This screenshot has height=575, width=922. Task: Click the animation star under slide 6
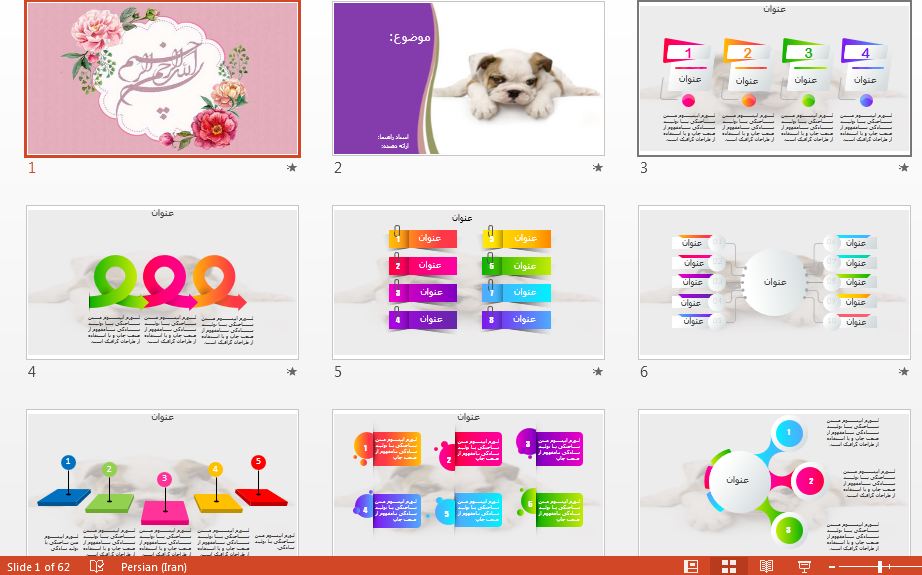tap(904, 371)
